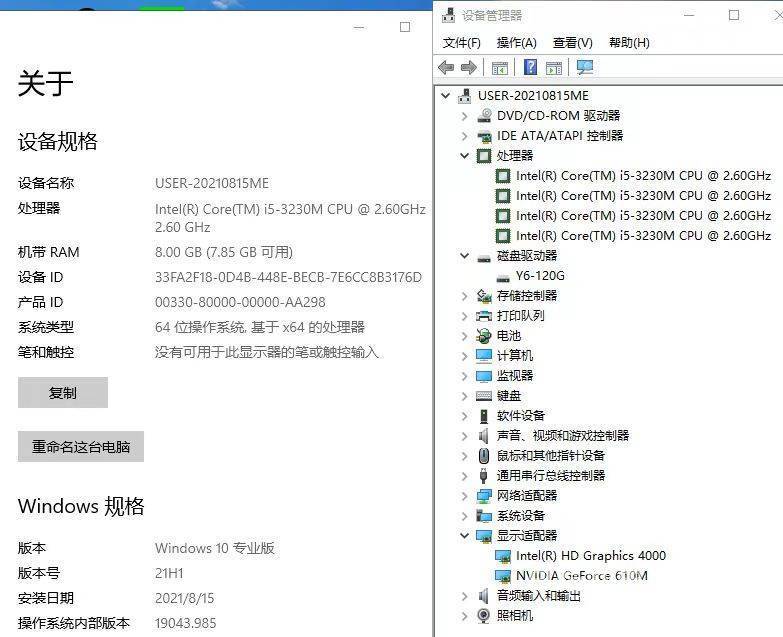Image resolution: width=783 pixels, height=637 pixels.
Task: Click the IDE ATA/ATAPI controller icon
Action: [x=484, y=135]
